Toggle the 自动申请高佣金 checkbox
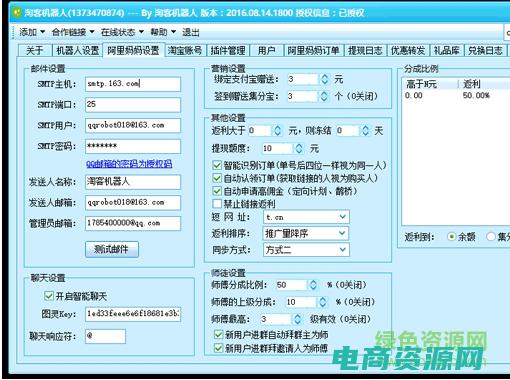This screenshot has width=510, height=380. 217,191
